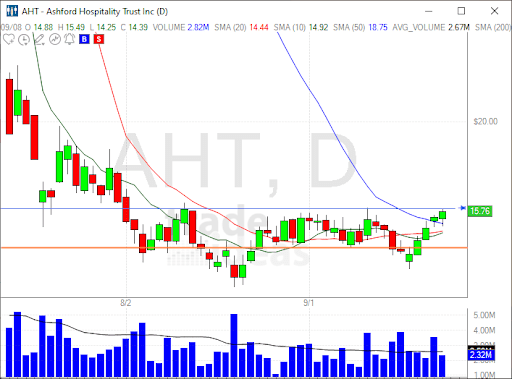Click the 5.00M volume axis label

point(484,315)
